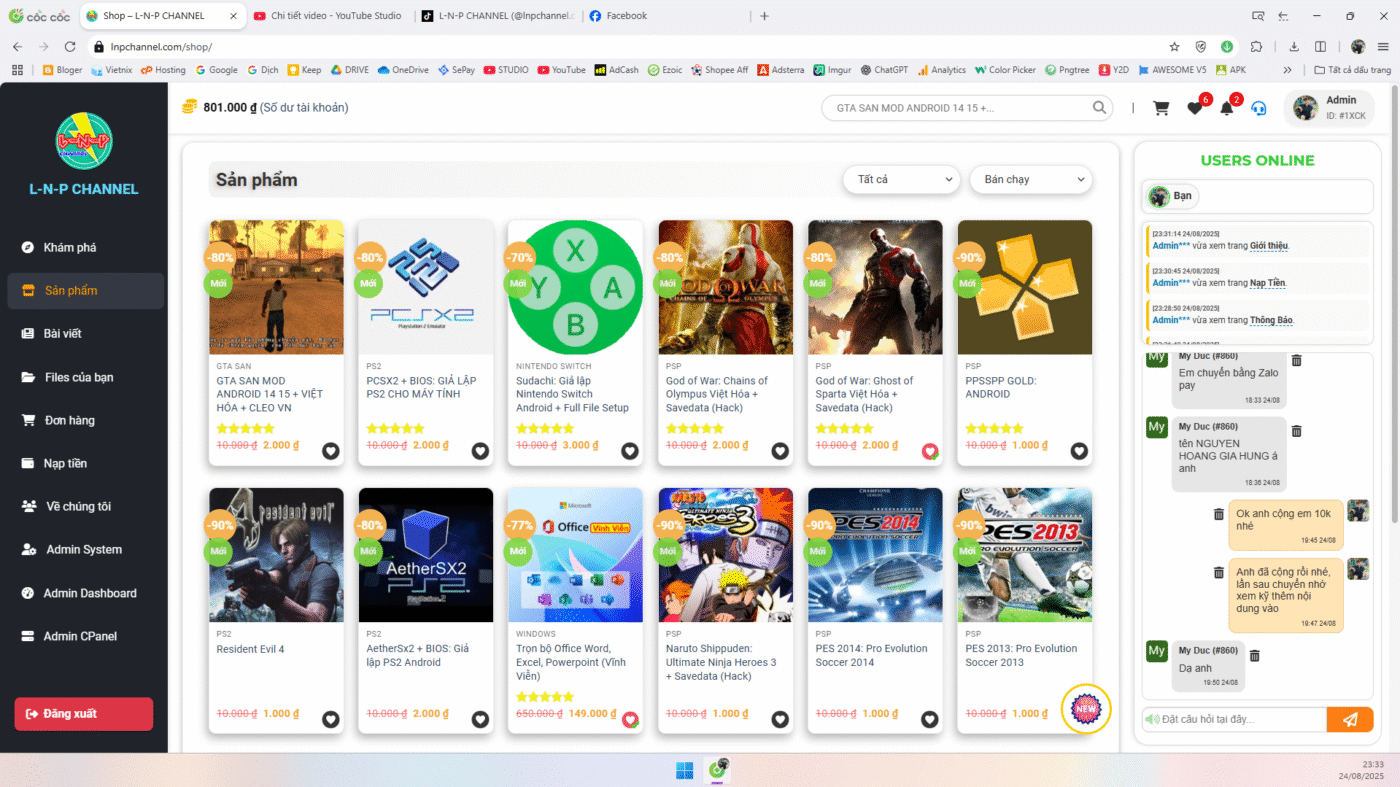Send chat message with paper plane button
Image resolution: width=1400 pixels, height=787 pixels.
[x=1350, y=719]
